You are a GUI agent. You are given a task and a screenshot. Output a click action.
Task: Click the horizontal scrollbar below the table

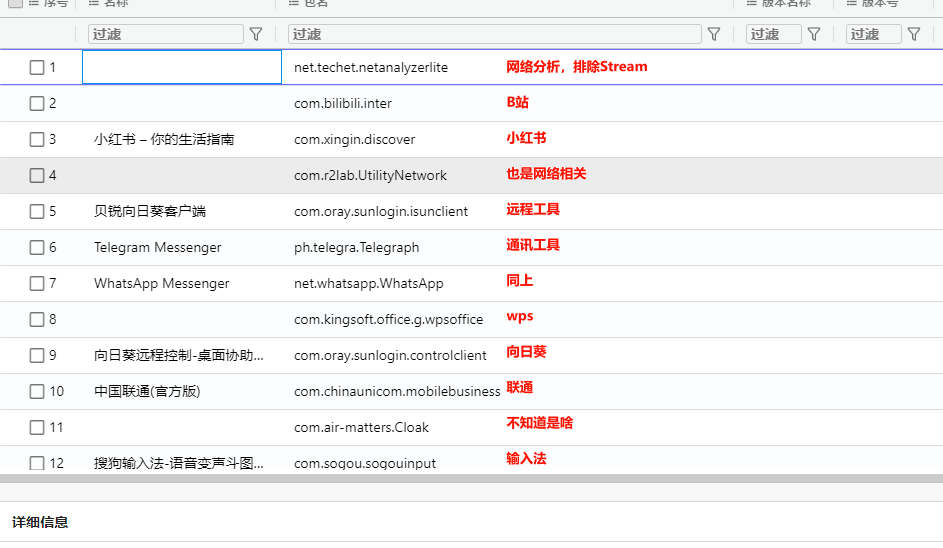click(472, 479)
